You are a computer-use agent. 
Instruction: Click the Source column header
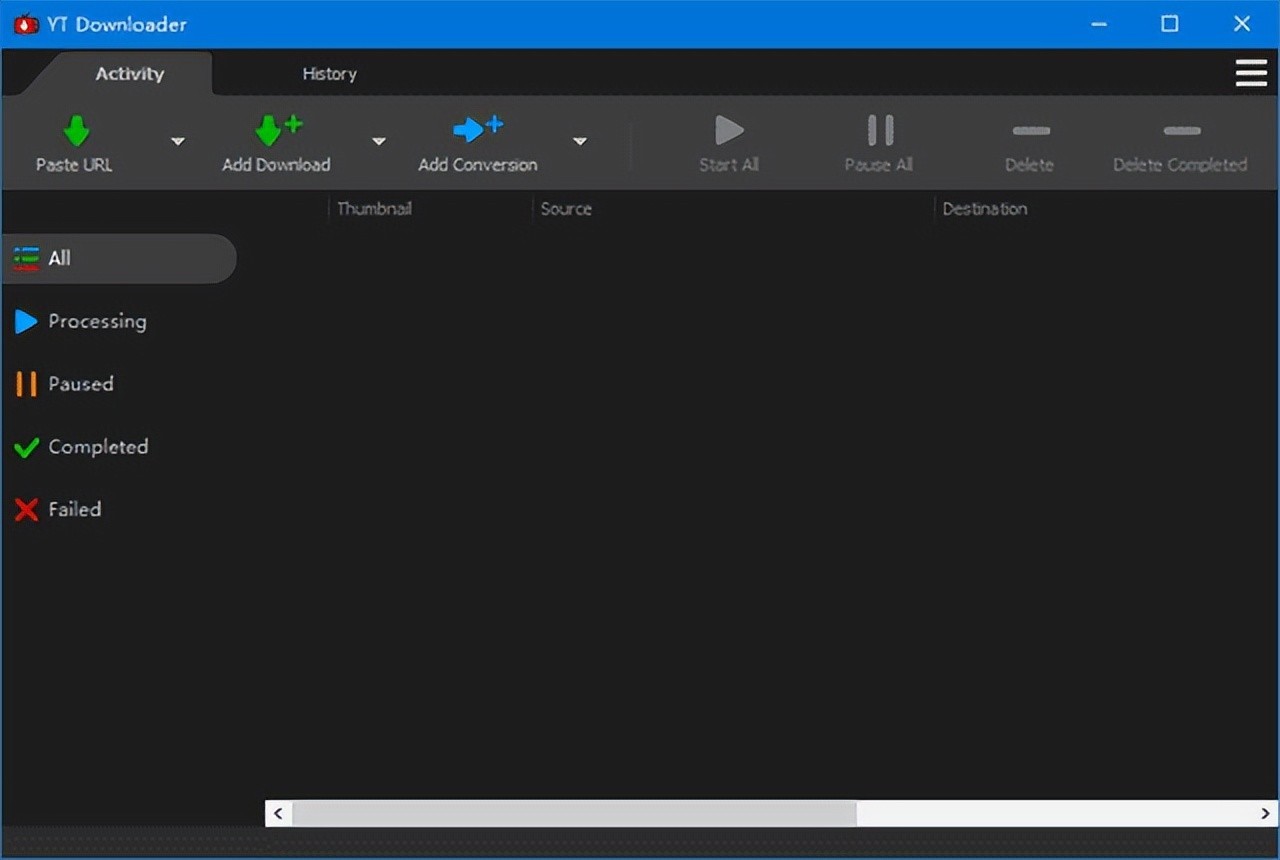566,209
